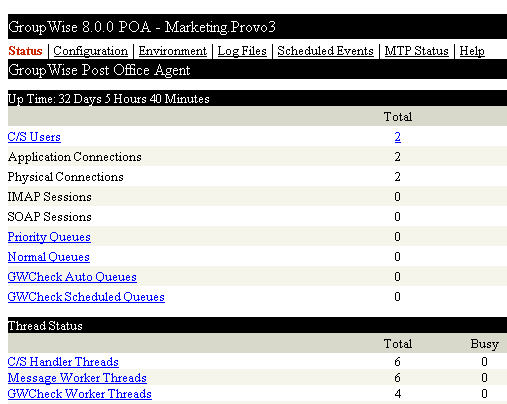Click the Total header in Thread Status

pos(398,344)
